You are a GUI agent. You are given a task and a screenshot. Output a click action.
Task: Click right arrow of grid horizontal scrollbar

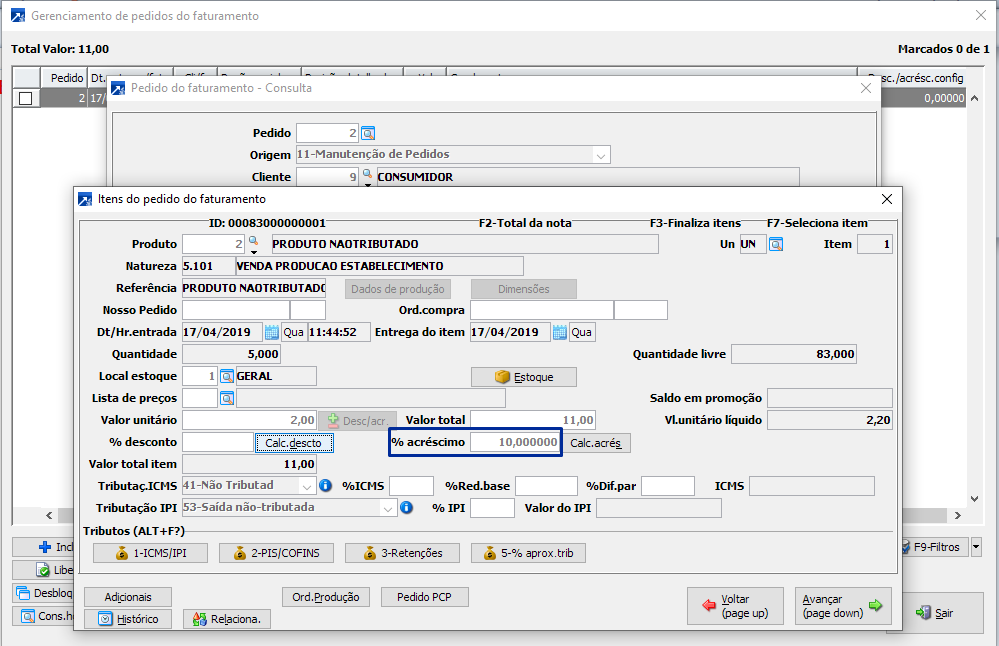tap(958, 515)
